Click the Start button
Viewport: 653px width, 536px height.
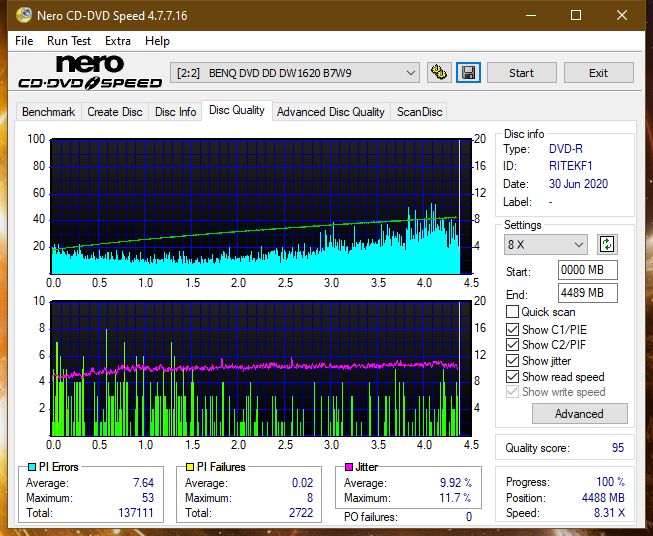coord(521,73)
